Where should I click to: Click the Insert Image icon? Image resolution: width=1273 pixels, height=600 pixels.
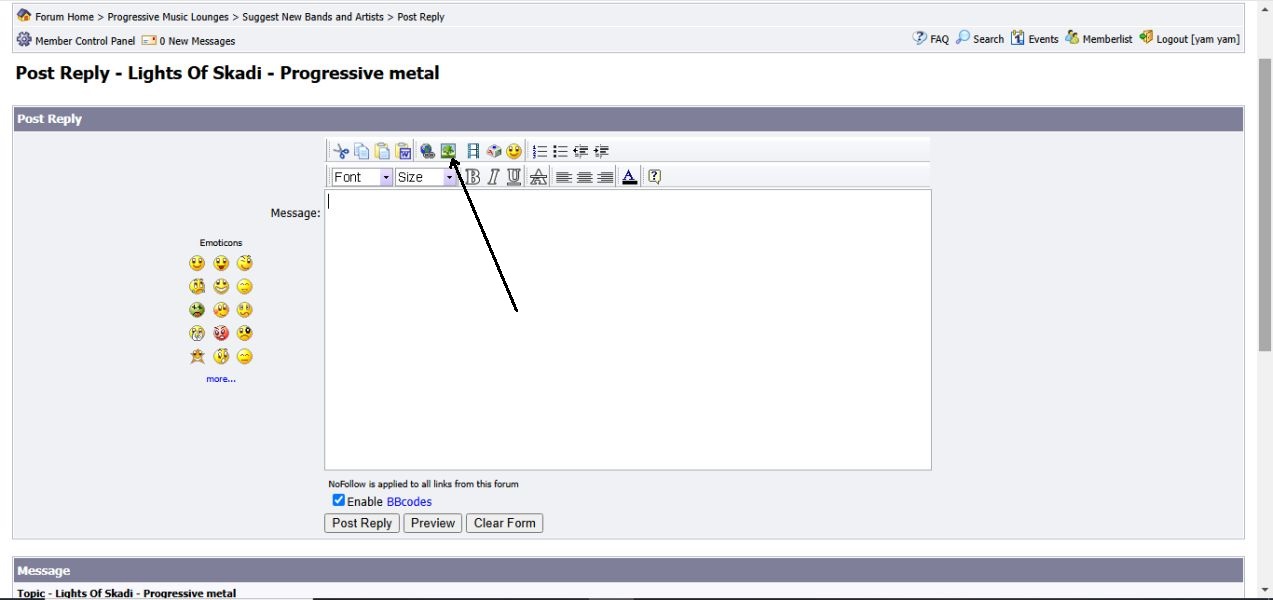[x=448, y=151]
